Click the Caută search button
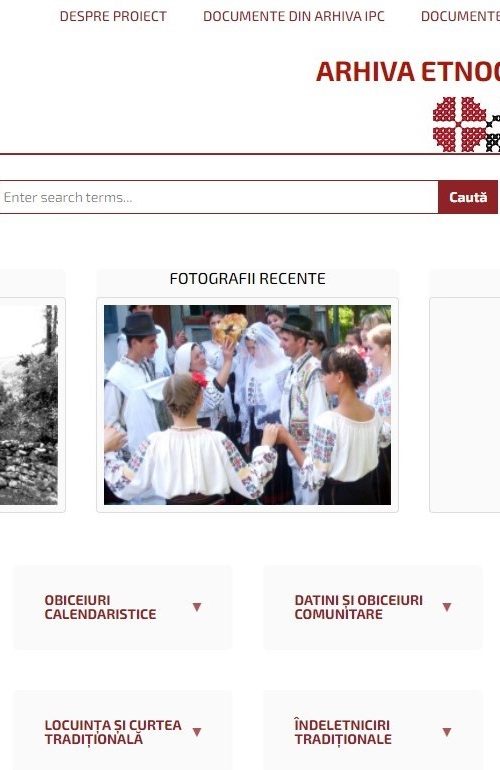500x770 pixels. [x=468, y=197]
